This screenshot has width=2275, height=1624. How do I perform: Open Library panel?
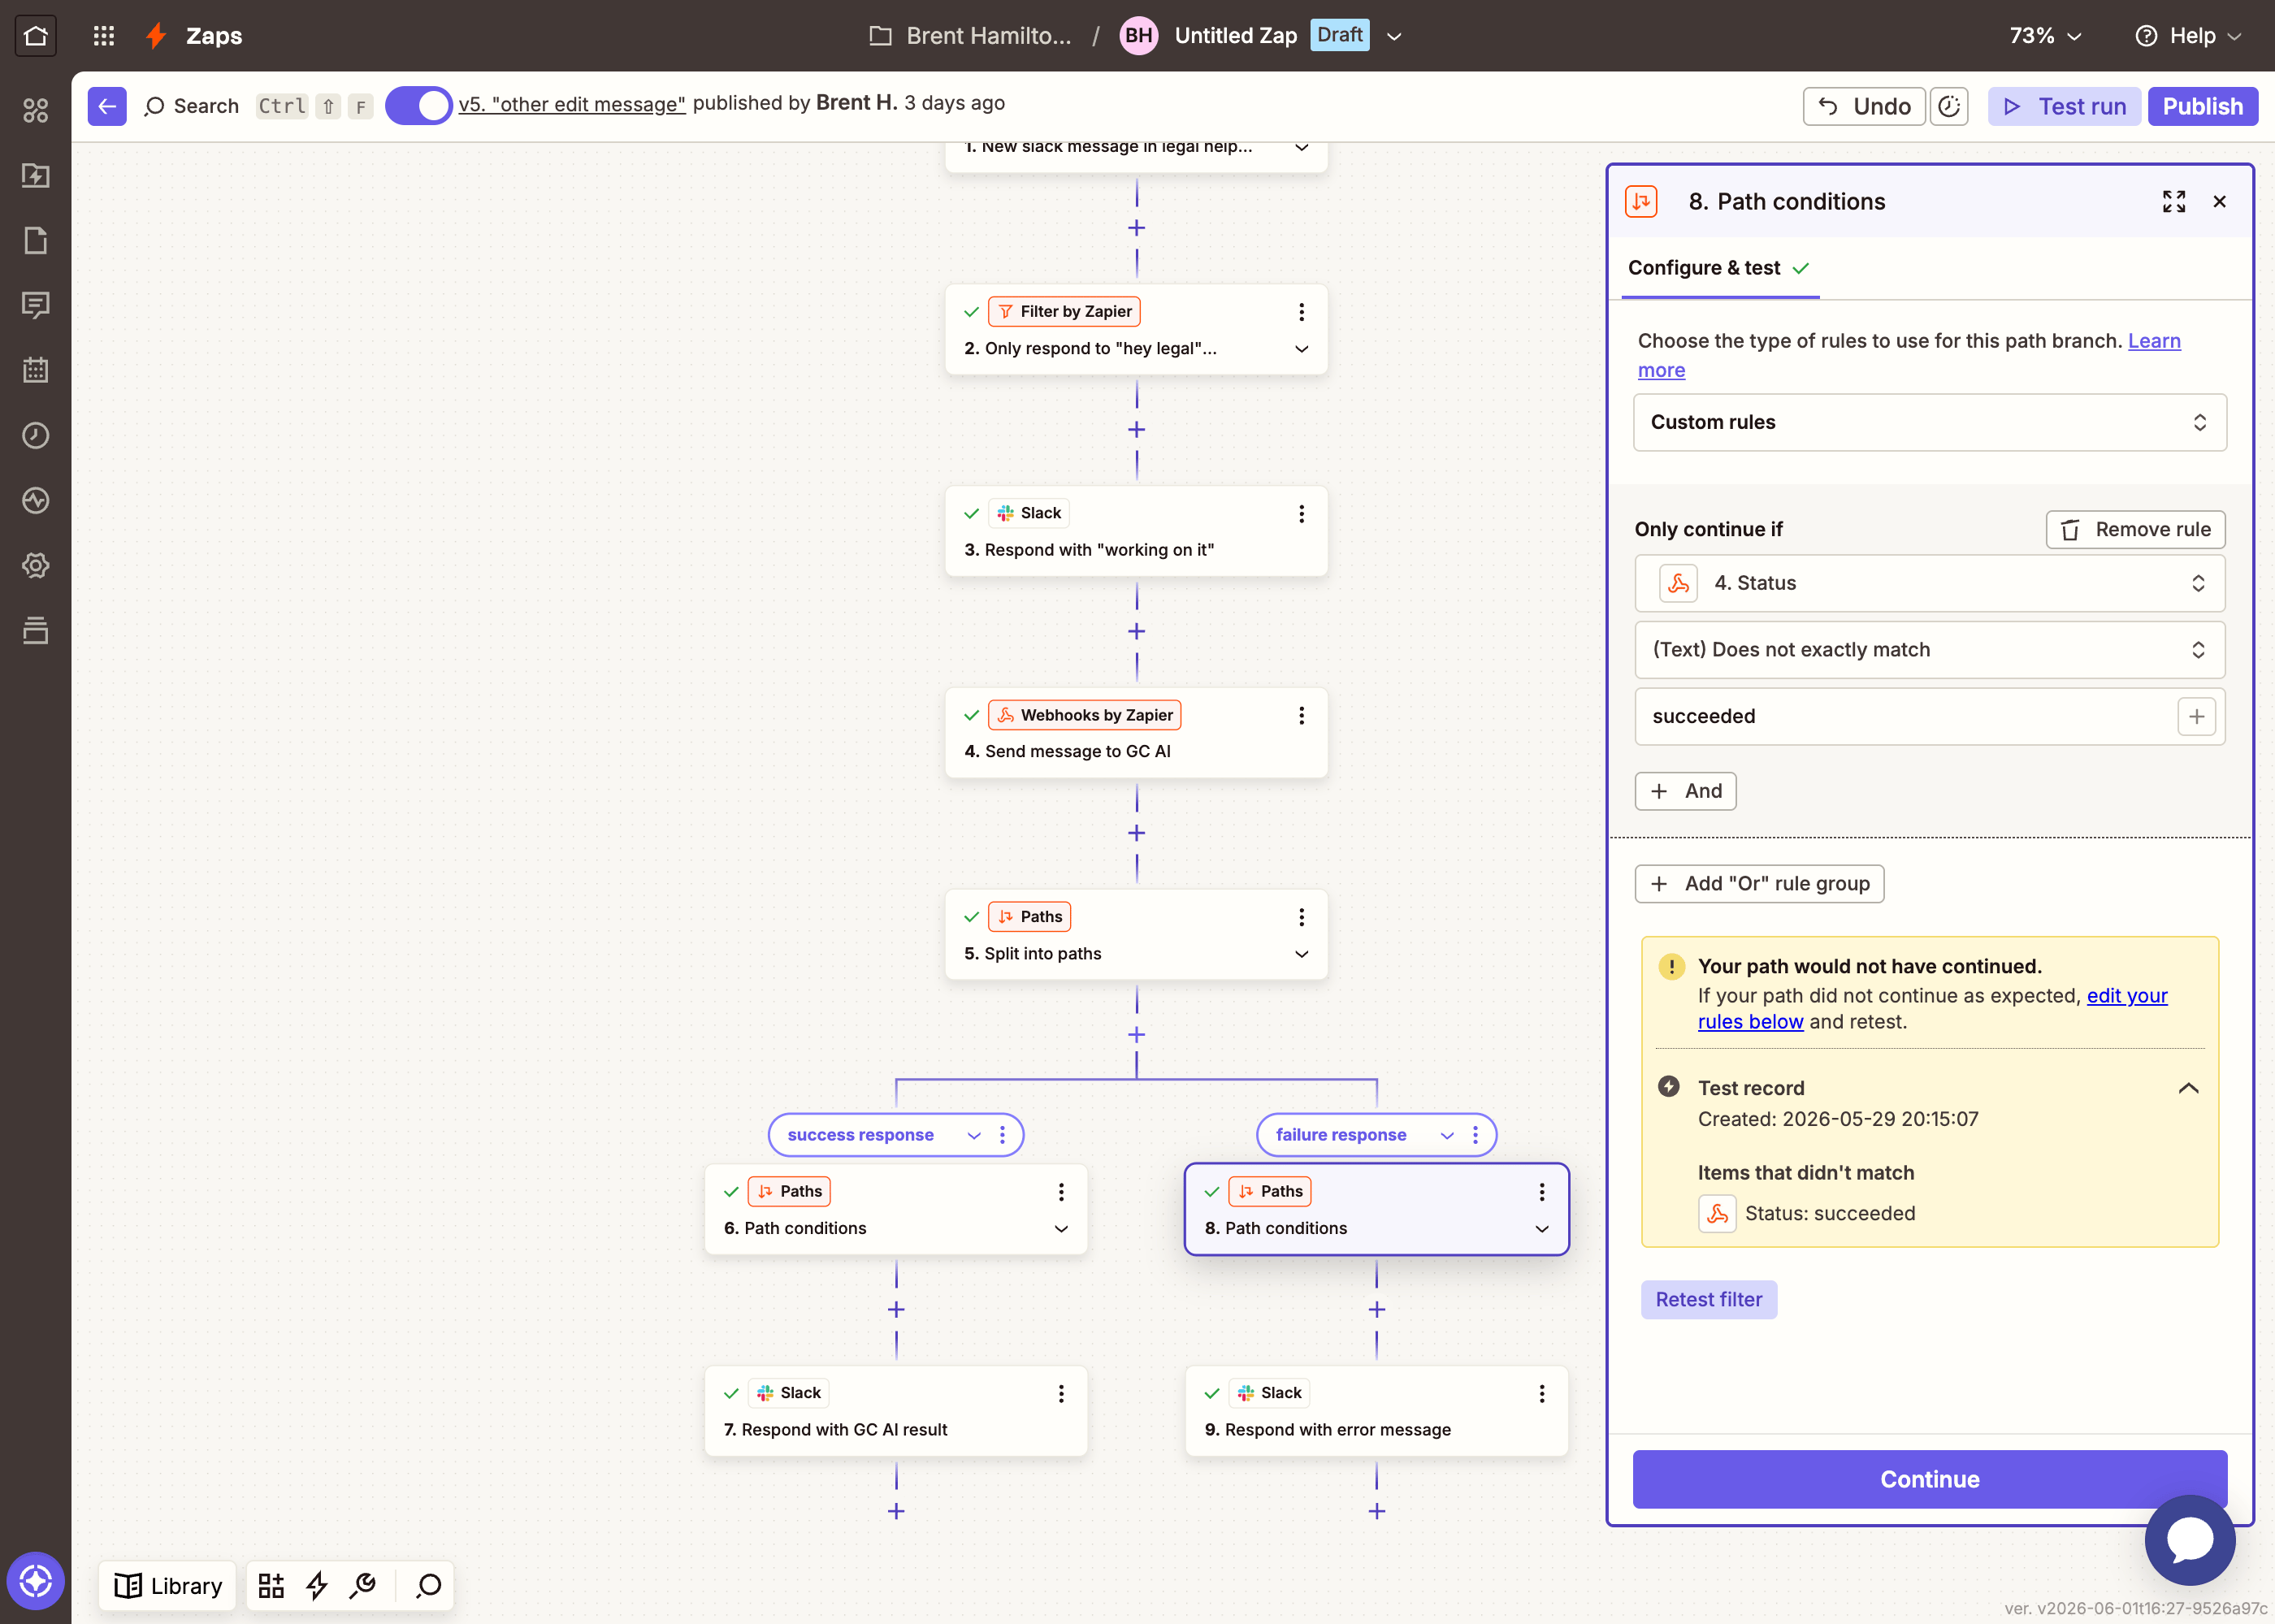click(x=169, y=1586)
